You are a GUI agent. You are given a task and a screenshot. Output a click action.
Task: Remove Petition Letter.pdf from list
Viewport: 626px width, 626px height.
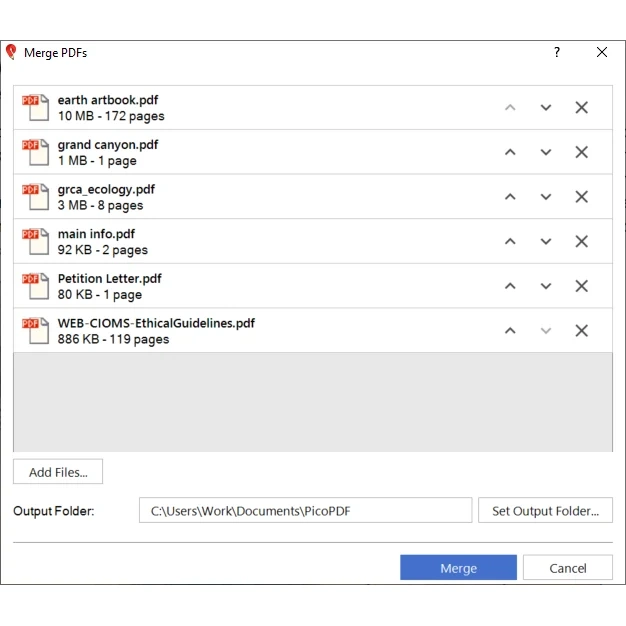pos(581,286)
